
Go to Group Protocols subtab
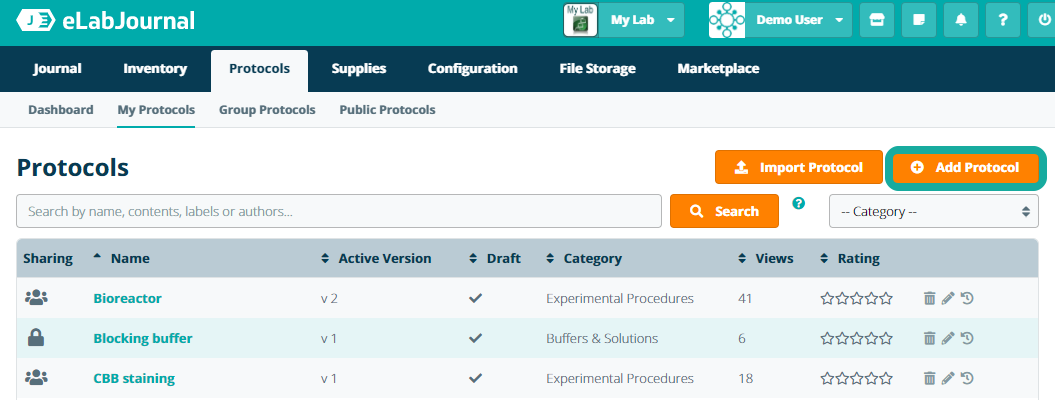tap(267, 110)
